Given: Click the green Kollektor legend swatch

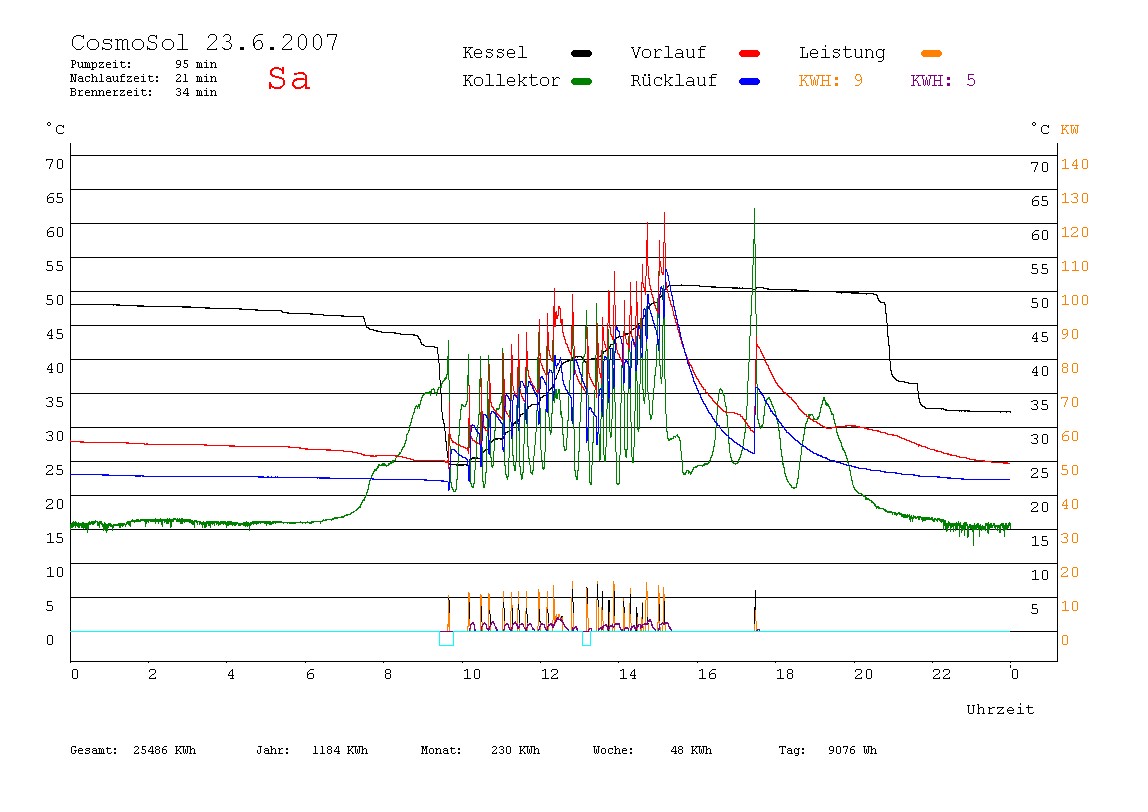Looking at the screenshot, I should pos(581,81).
